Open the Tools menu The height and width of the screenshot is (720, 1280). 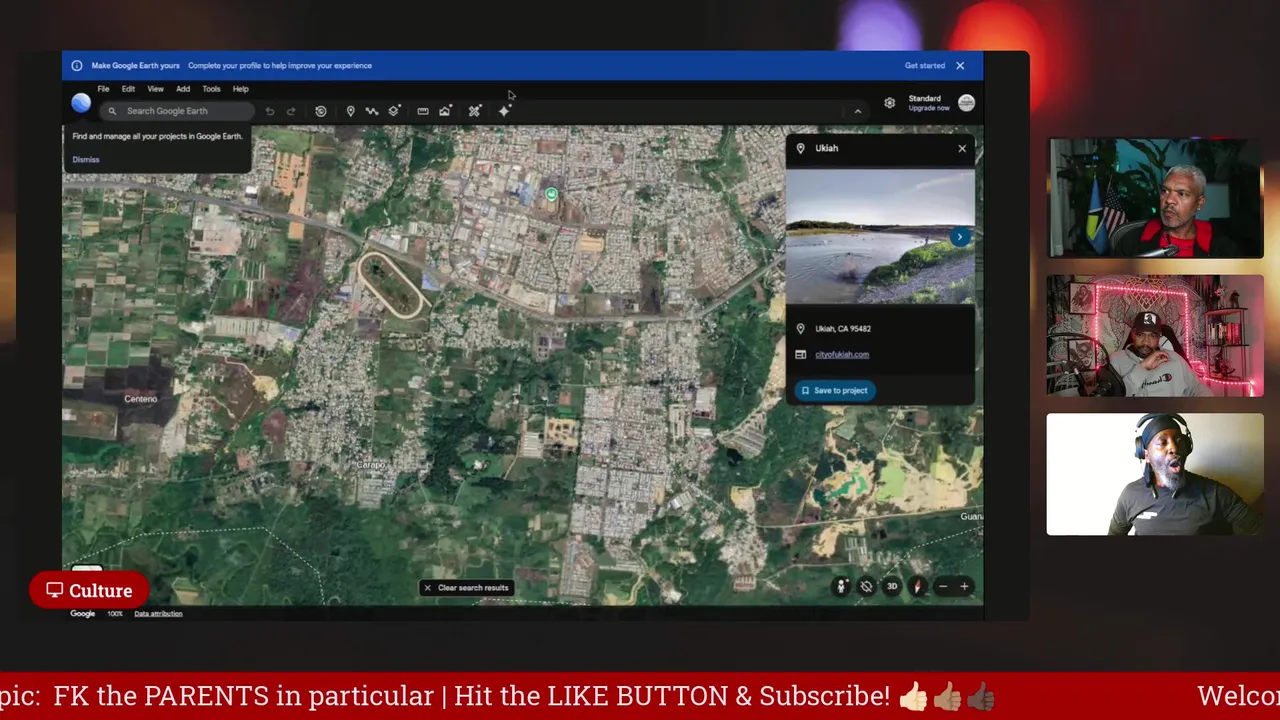coord(211,89)
